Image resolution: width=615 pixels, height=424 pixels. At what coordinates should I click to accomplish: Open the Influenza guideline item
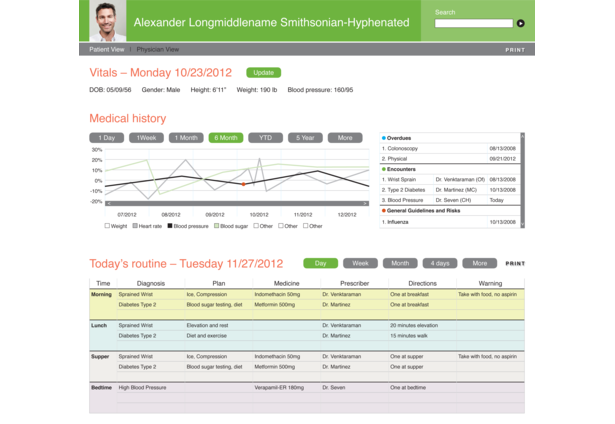click(449, 222)
